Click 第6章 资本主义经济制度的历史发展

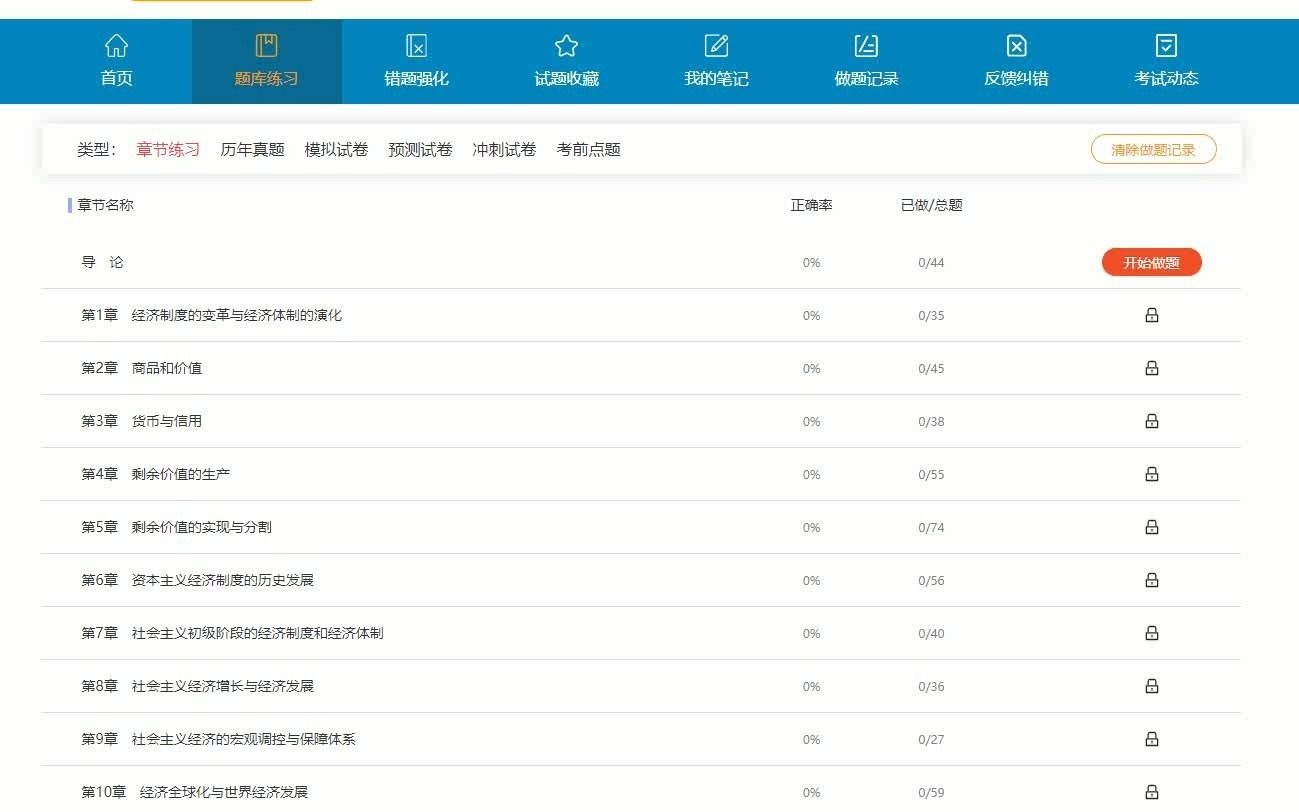pyautogui.click(x=197, y=580)
